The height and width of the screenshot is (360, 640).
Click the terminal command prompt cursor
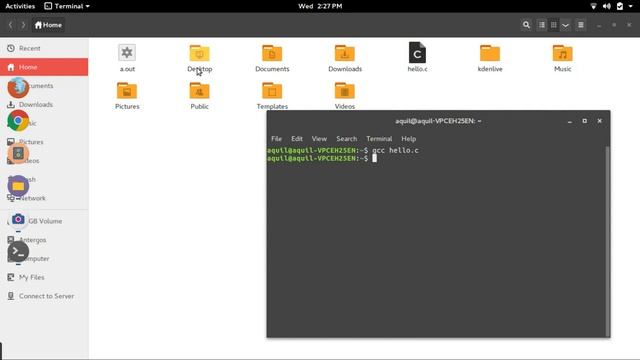pos(374,158)
